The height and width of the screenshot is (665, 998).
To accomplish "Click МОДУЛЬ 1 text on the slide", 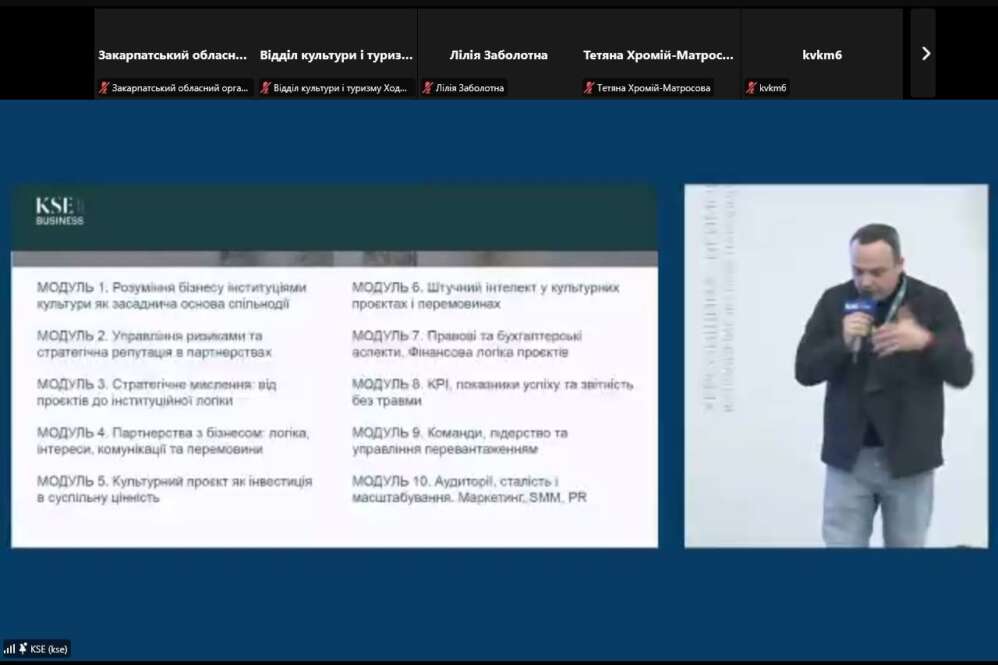I will (171, 295).
